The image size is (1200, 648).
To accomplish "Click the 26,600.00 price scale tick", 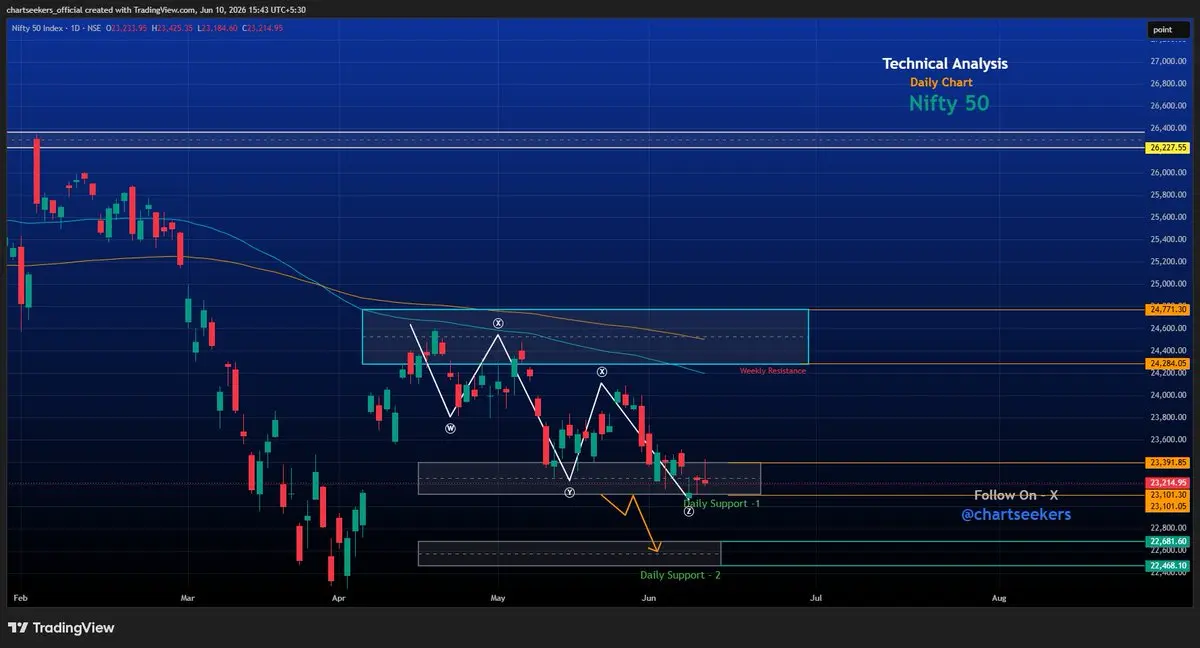I will click(1168, 106).
